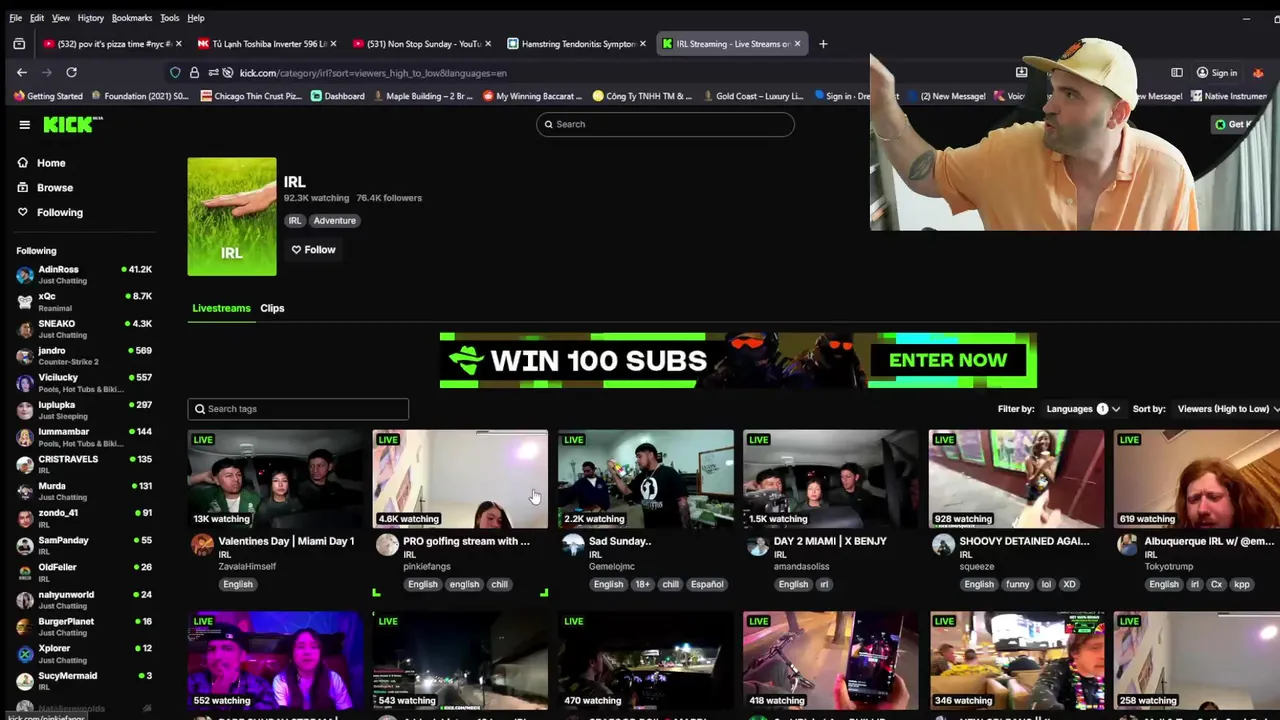Screen dimensions: 1280x720
Task: Click BurgerPlanet in Following list
Action: pos(84,626)
